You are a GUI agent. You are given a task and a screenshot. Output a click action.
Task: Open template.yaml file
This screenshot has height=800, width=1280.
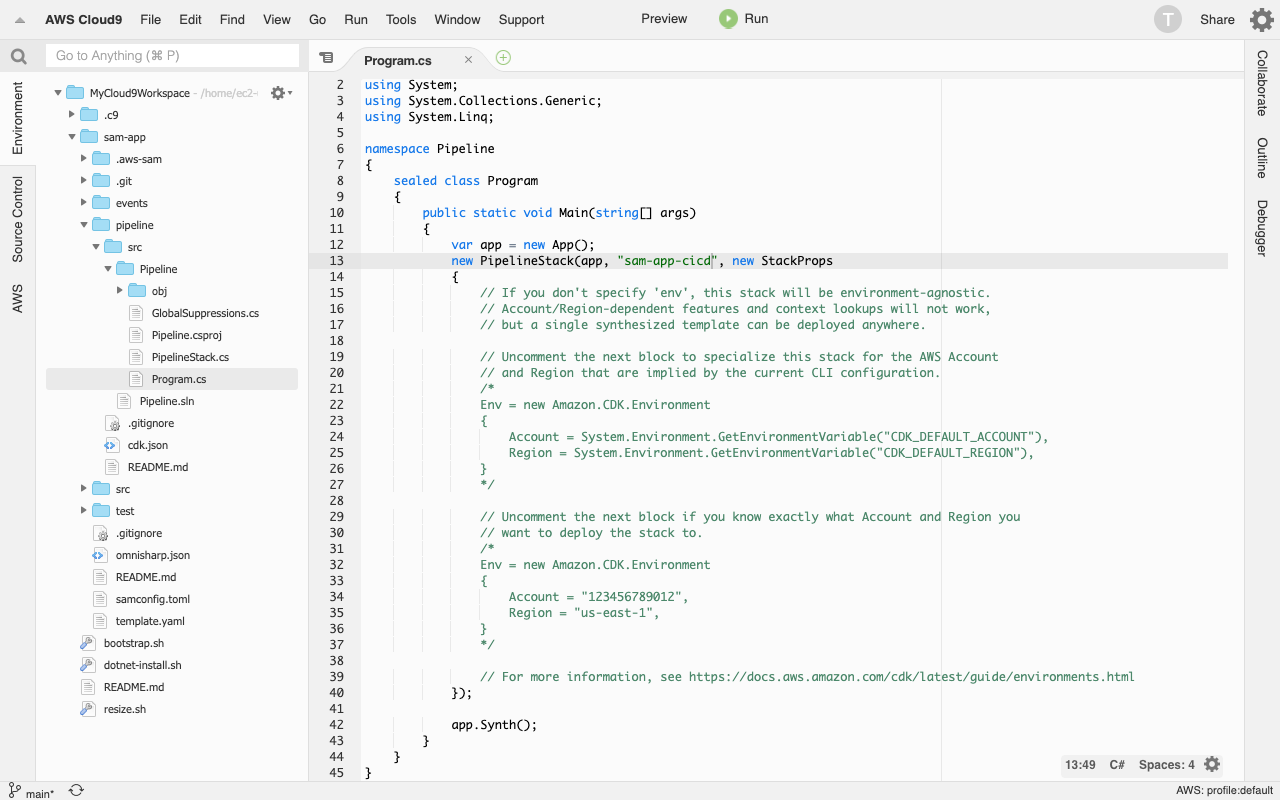[x=150, y=621]
